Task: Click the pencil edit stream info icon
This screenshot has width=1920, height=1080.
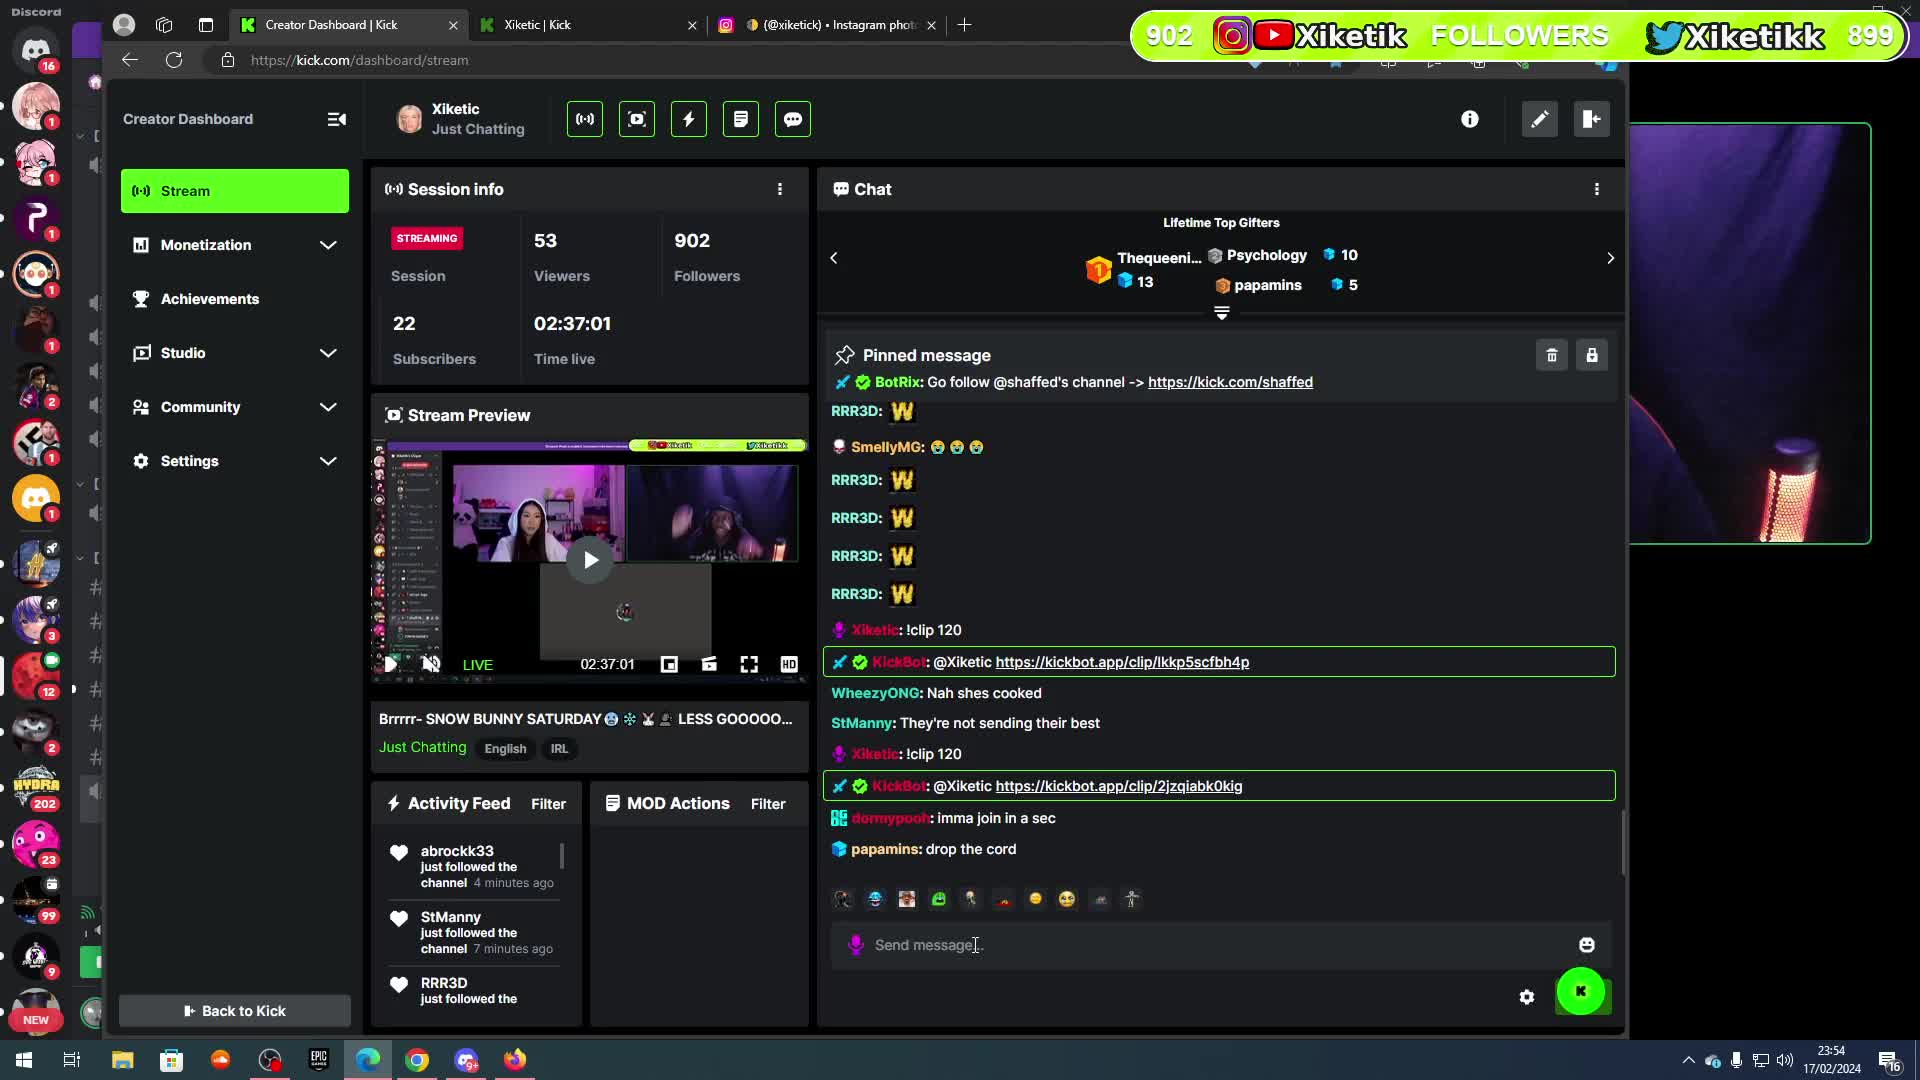Action: 1539,119
